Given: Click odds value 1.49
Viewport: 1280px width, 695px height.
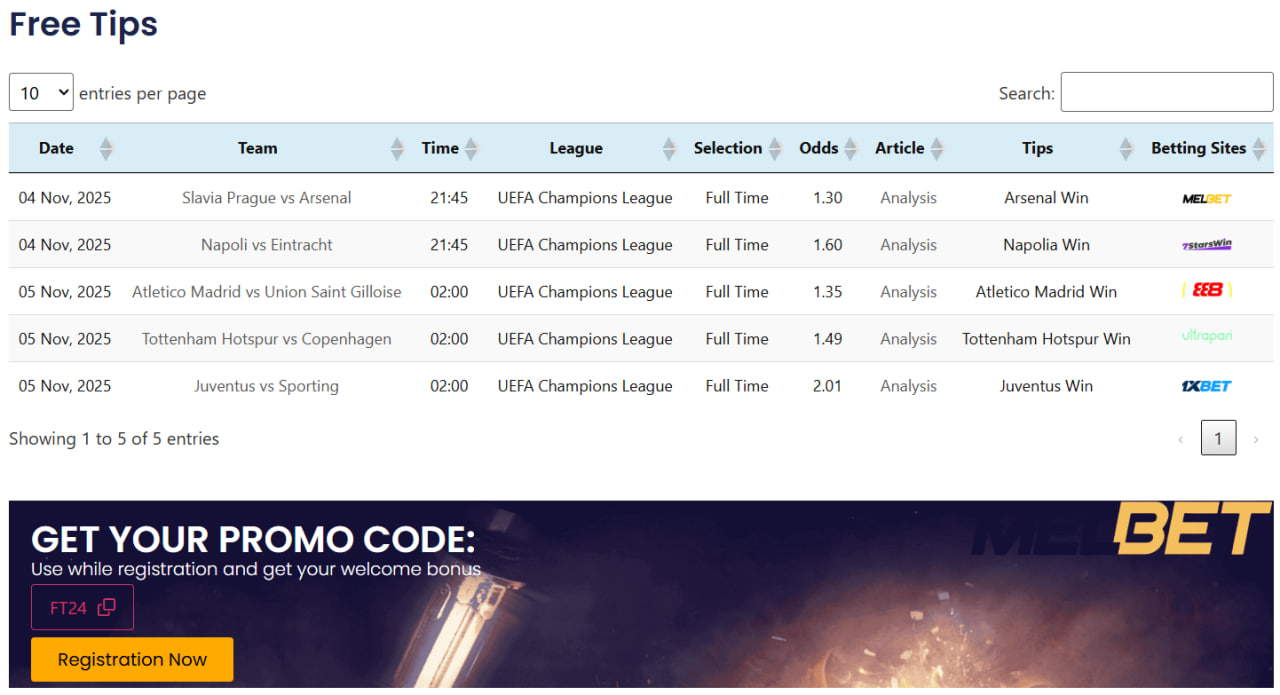Looking at the screenshot, I should tap(827, 339).
